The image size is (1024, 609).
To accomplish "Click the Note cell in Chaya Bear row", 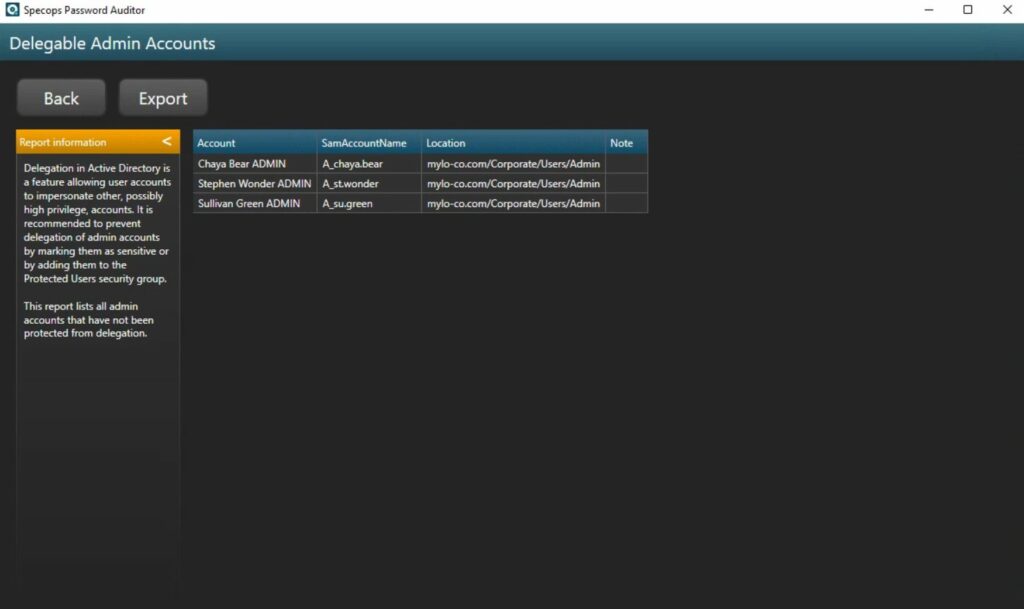I will pos(626,164).
